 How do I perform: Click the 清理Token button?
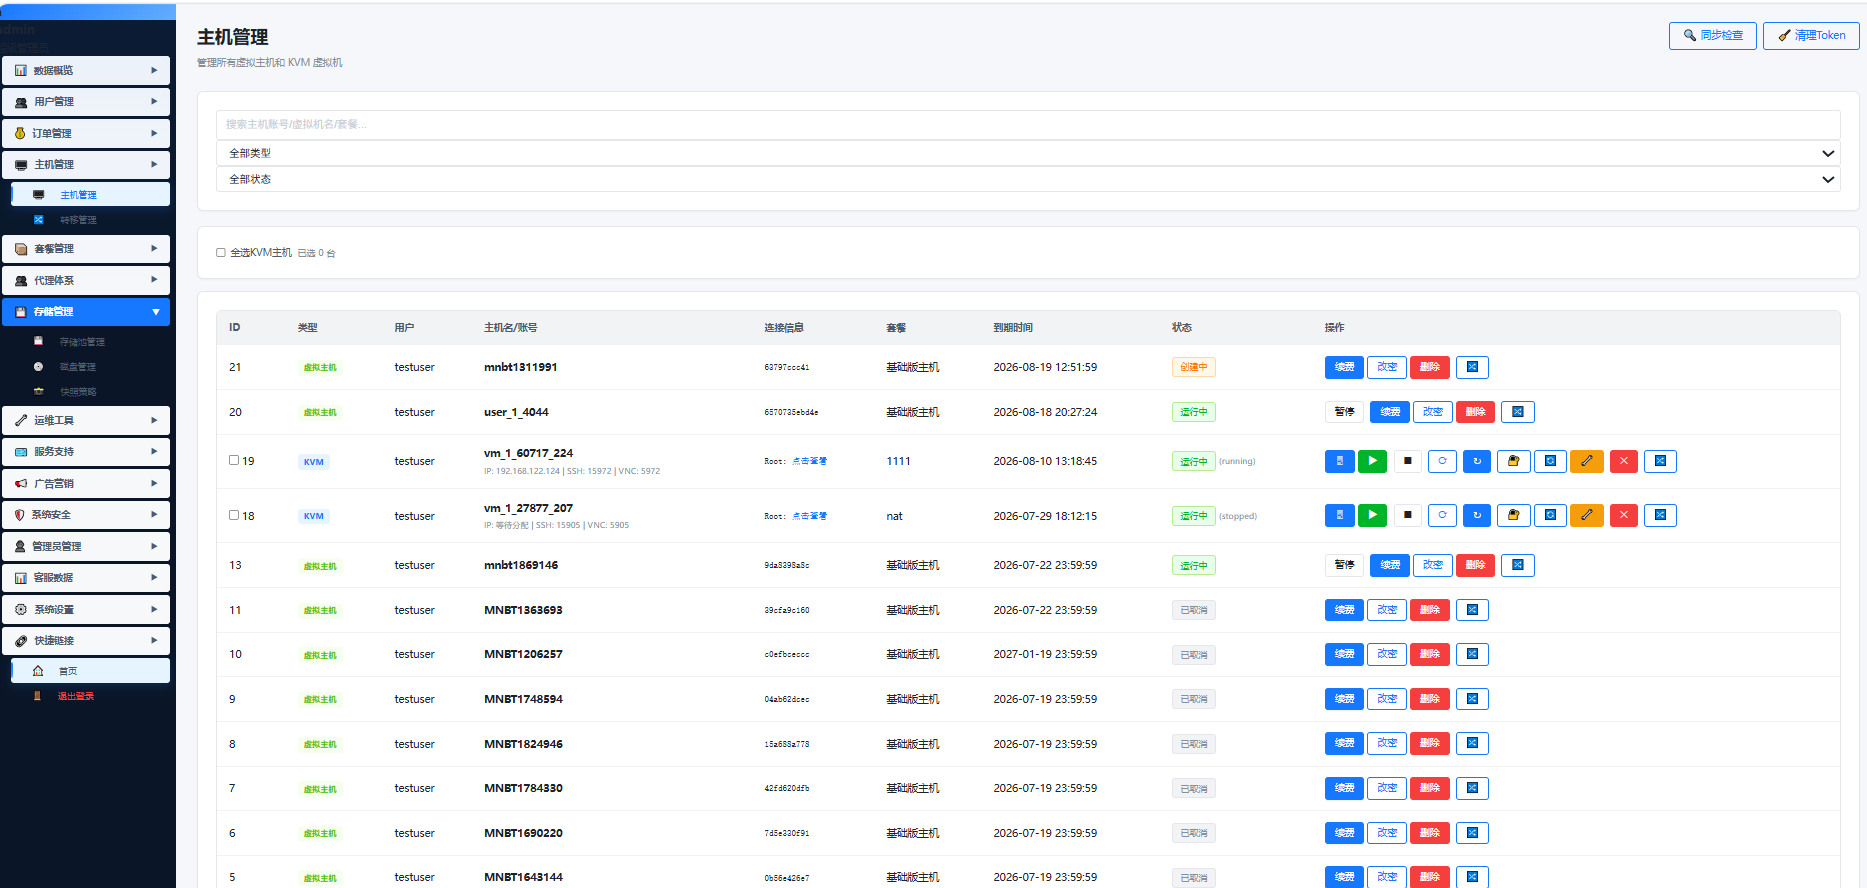tap(1811, 35)
